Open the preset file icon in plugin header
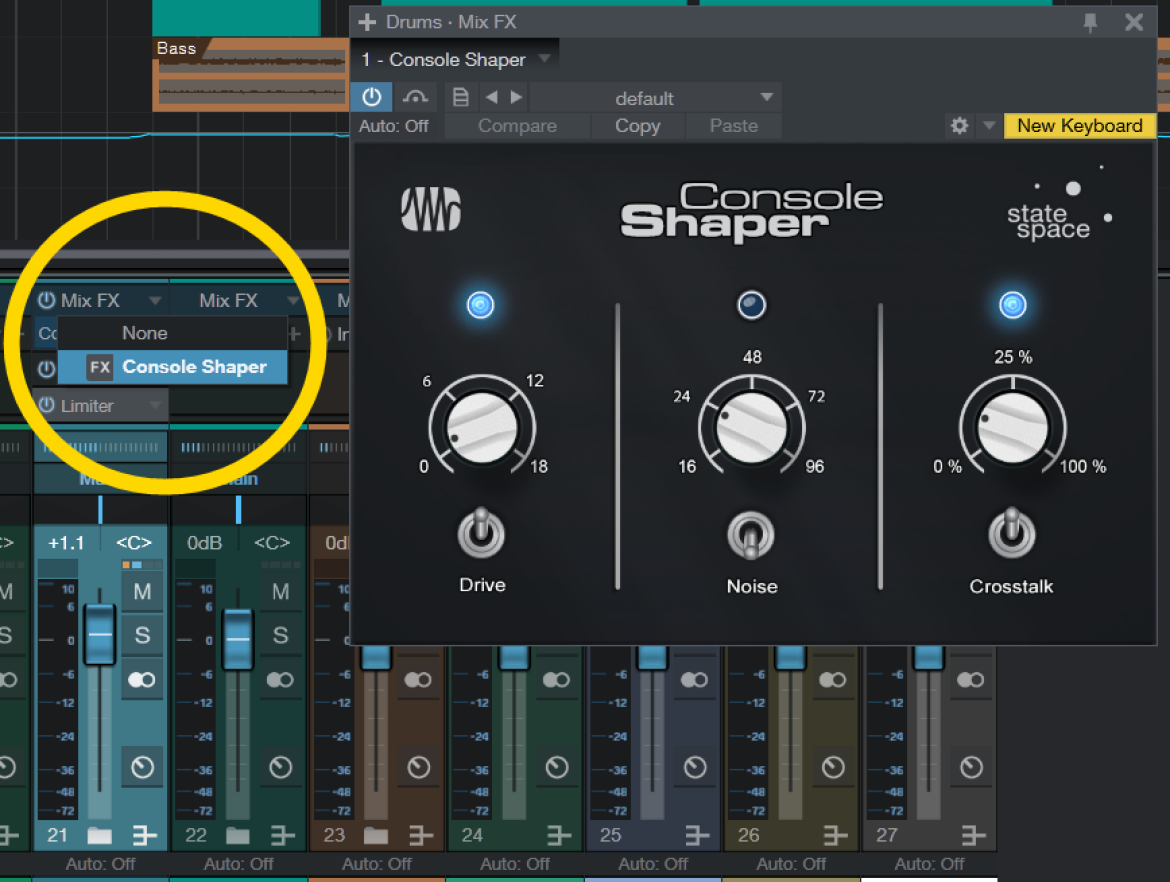 point(461,97)
